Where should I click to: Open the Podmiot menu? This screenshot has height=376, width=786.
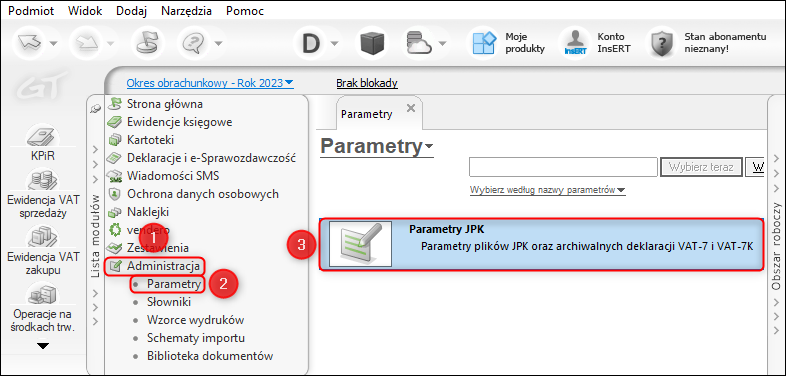pyautogui.click(x=31, y=11)
